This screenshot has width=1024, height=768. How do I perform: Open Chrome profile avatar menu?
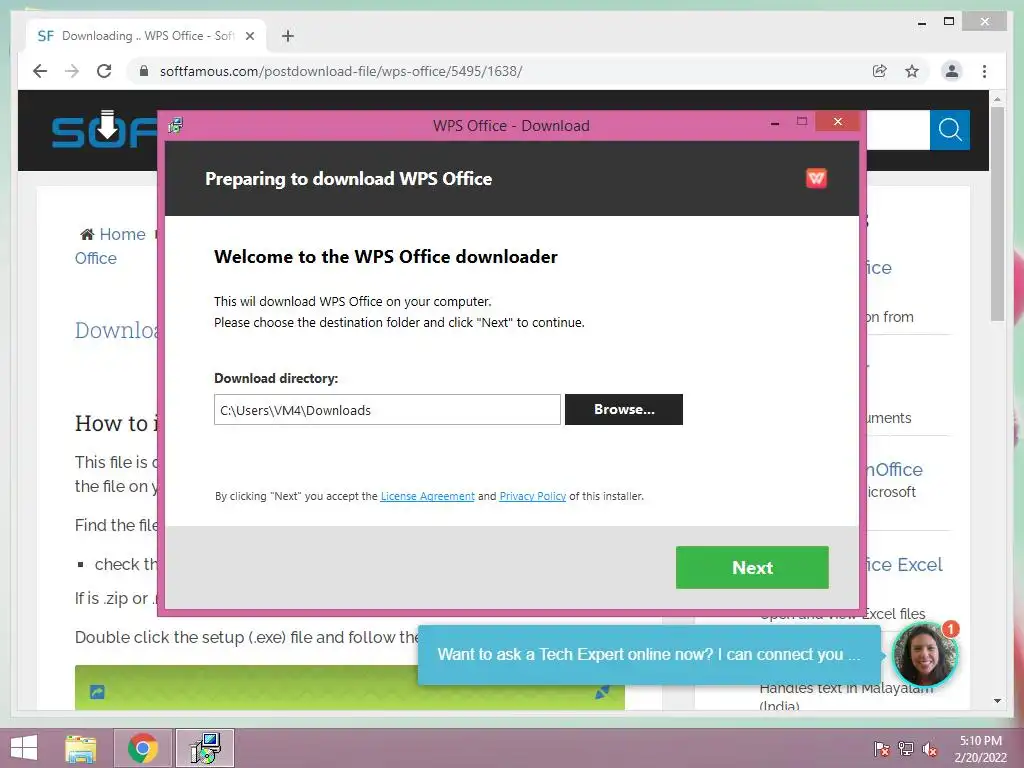pos(952,71)
